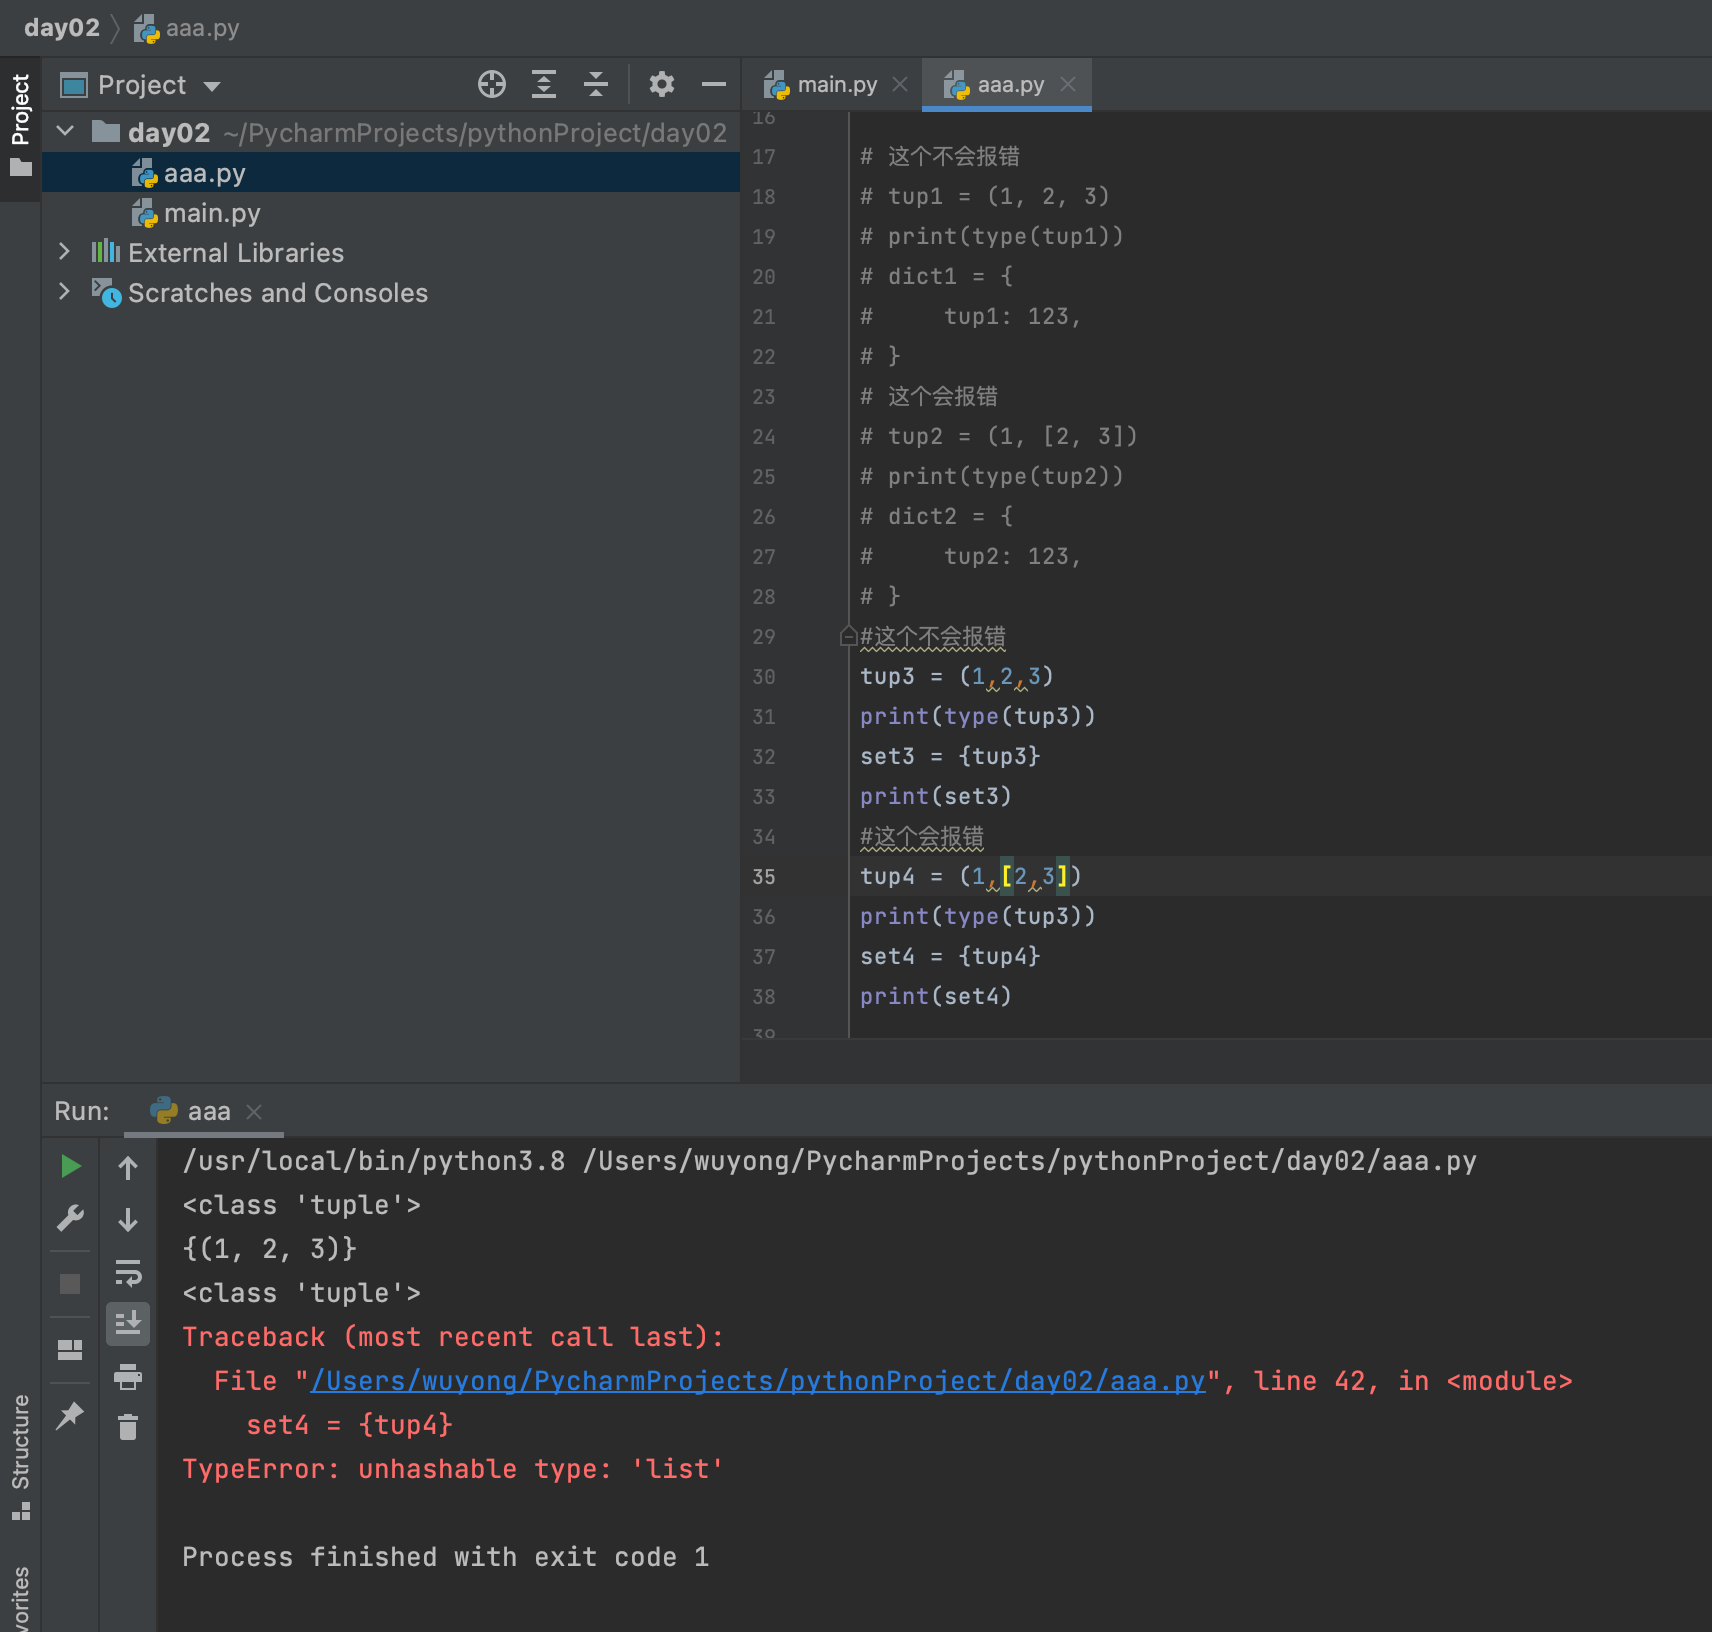Screen dimensions: 1712x1632
Task: Click line number 35 in the gutter
Action: point(764,877)
